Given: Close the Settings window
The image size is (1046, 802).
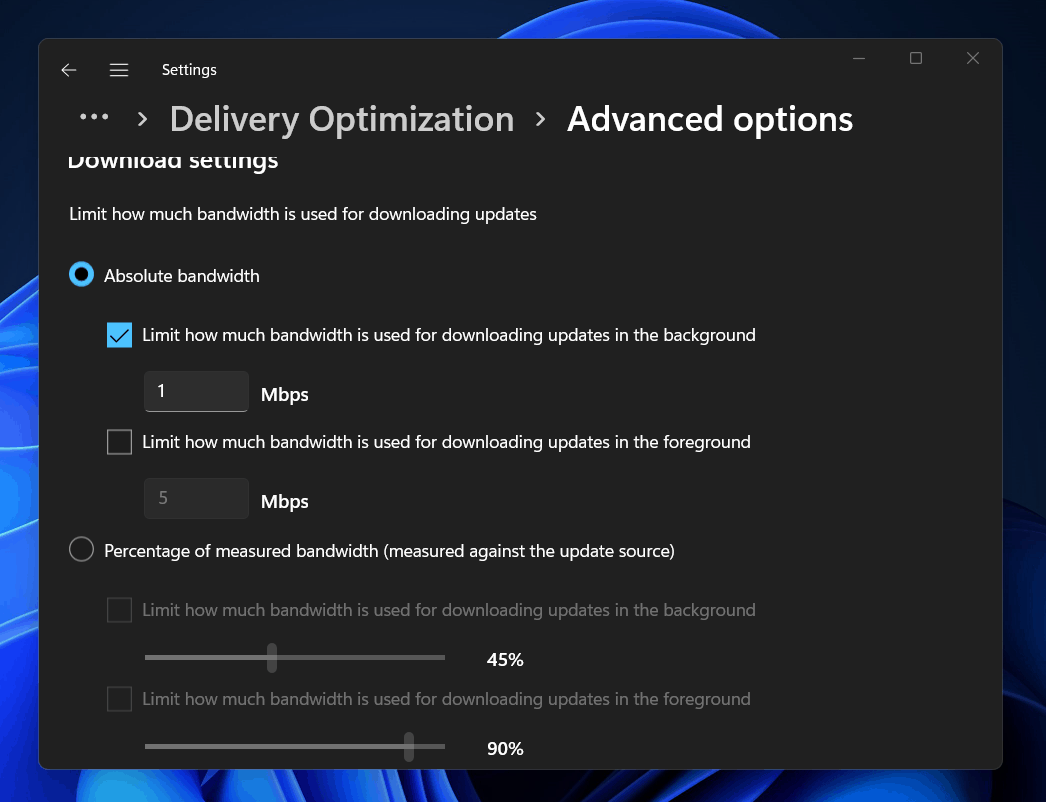Looking at the screenshot, I should click(972, 59).
